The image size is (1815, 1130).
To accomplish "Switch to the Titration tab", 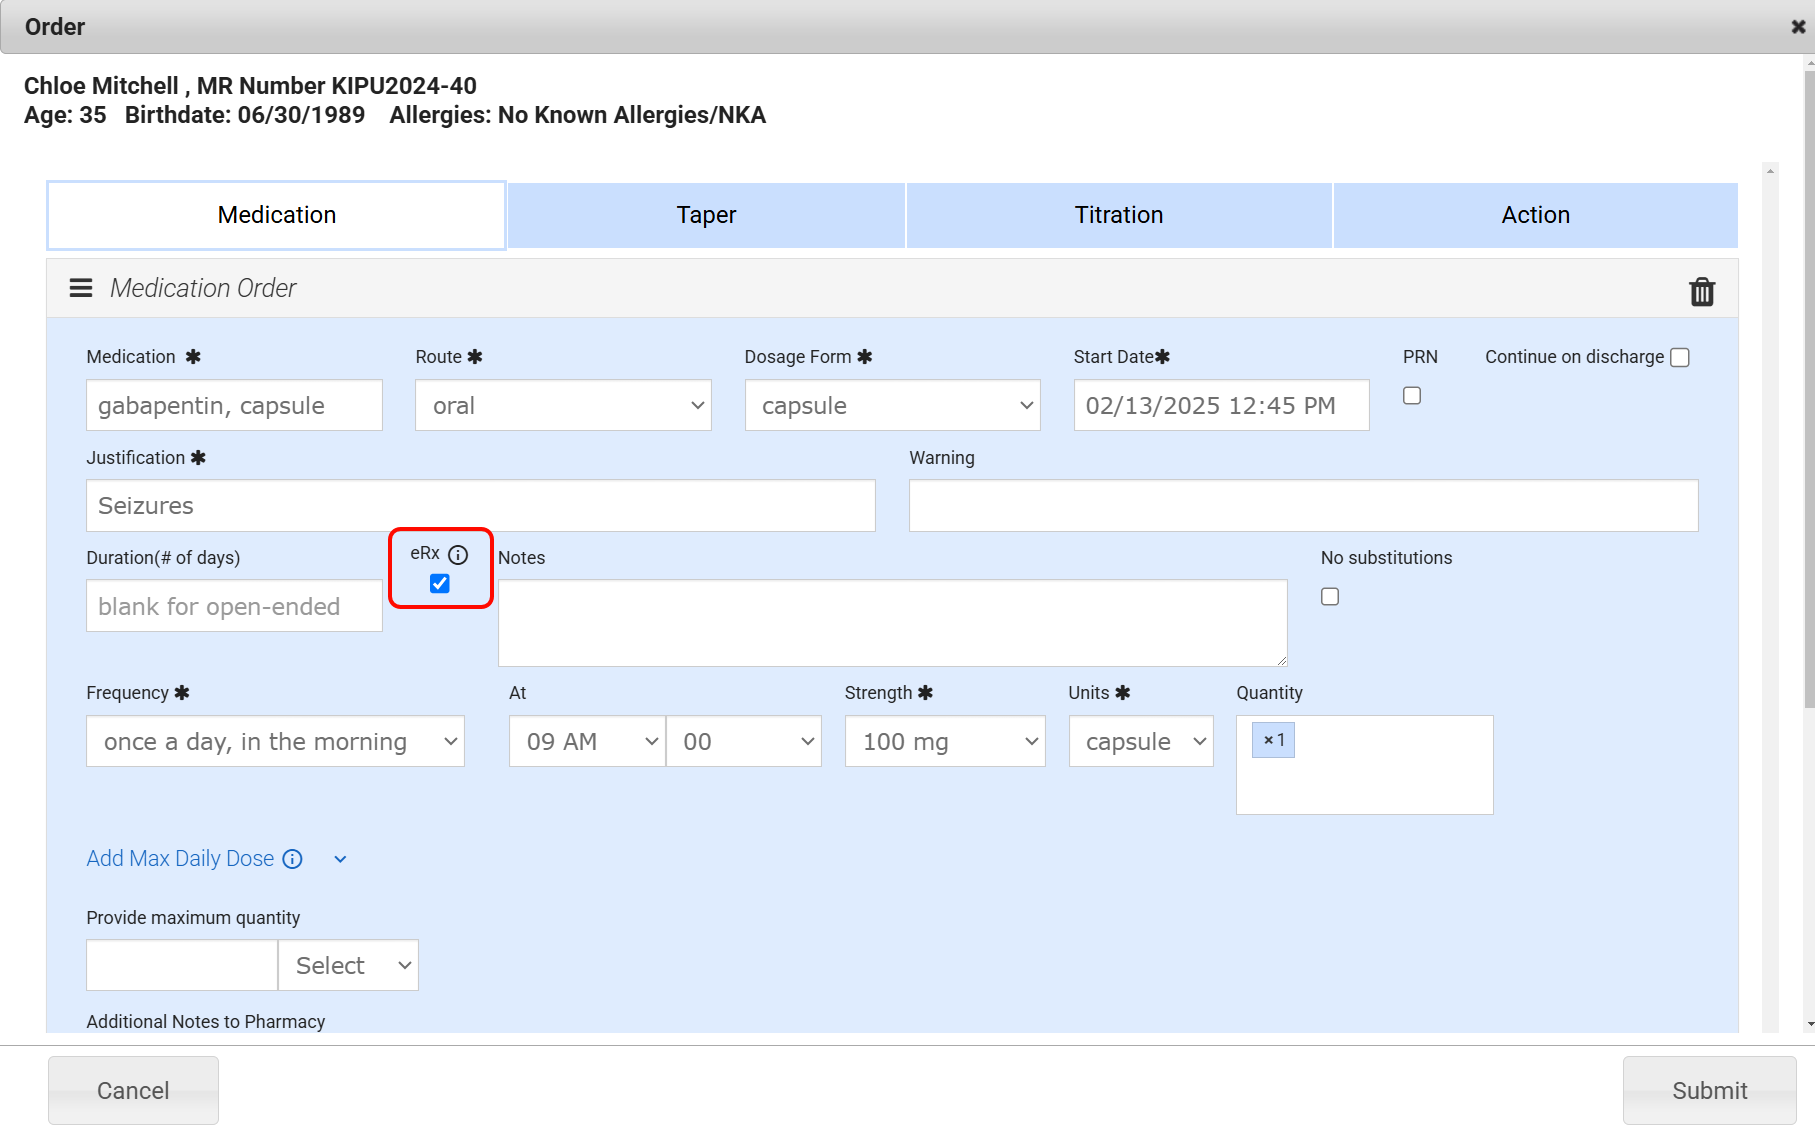I will (x=1118, y=215).
